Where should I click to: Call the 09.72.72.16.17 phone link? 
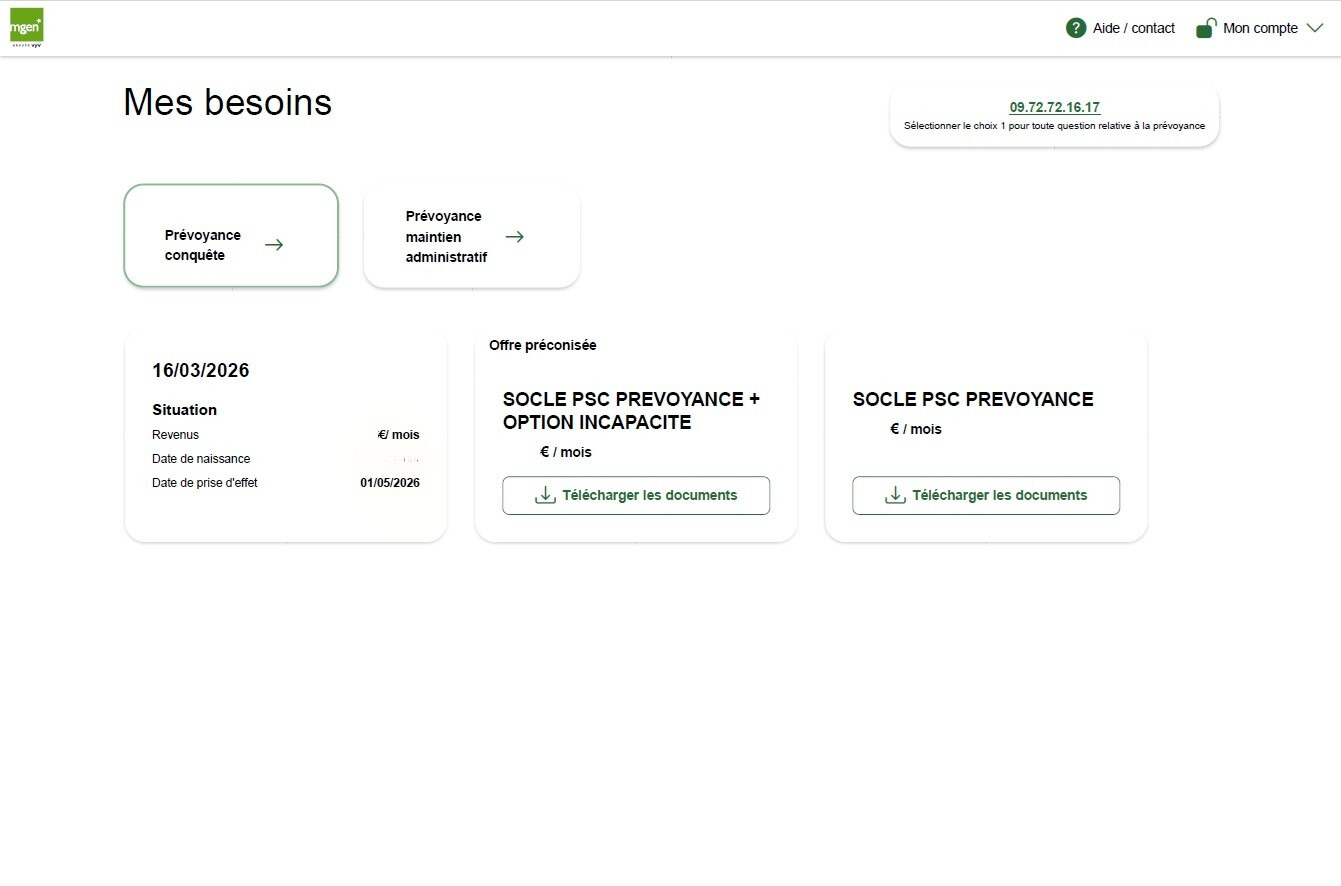pyautogui.click(x=1054, y=107)
